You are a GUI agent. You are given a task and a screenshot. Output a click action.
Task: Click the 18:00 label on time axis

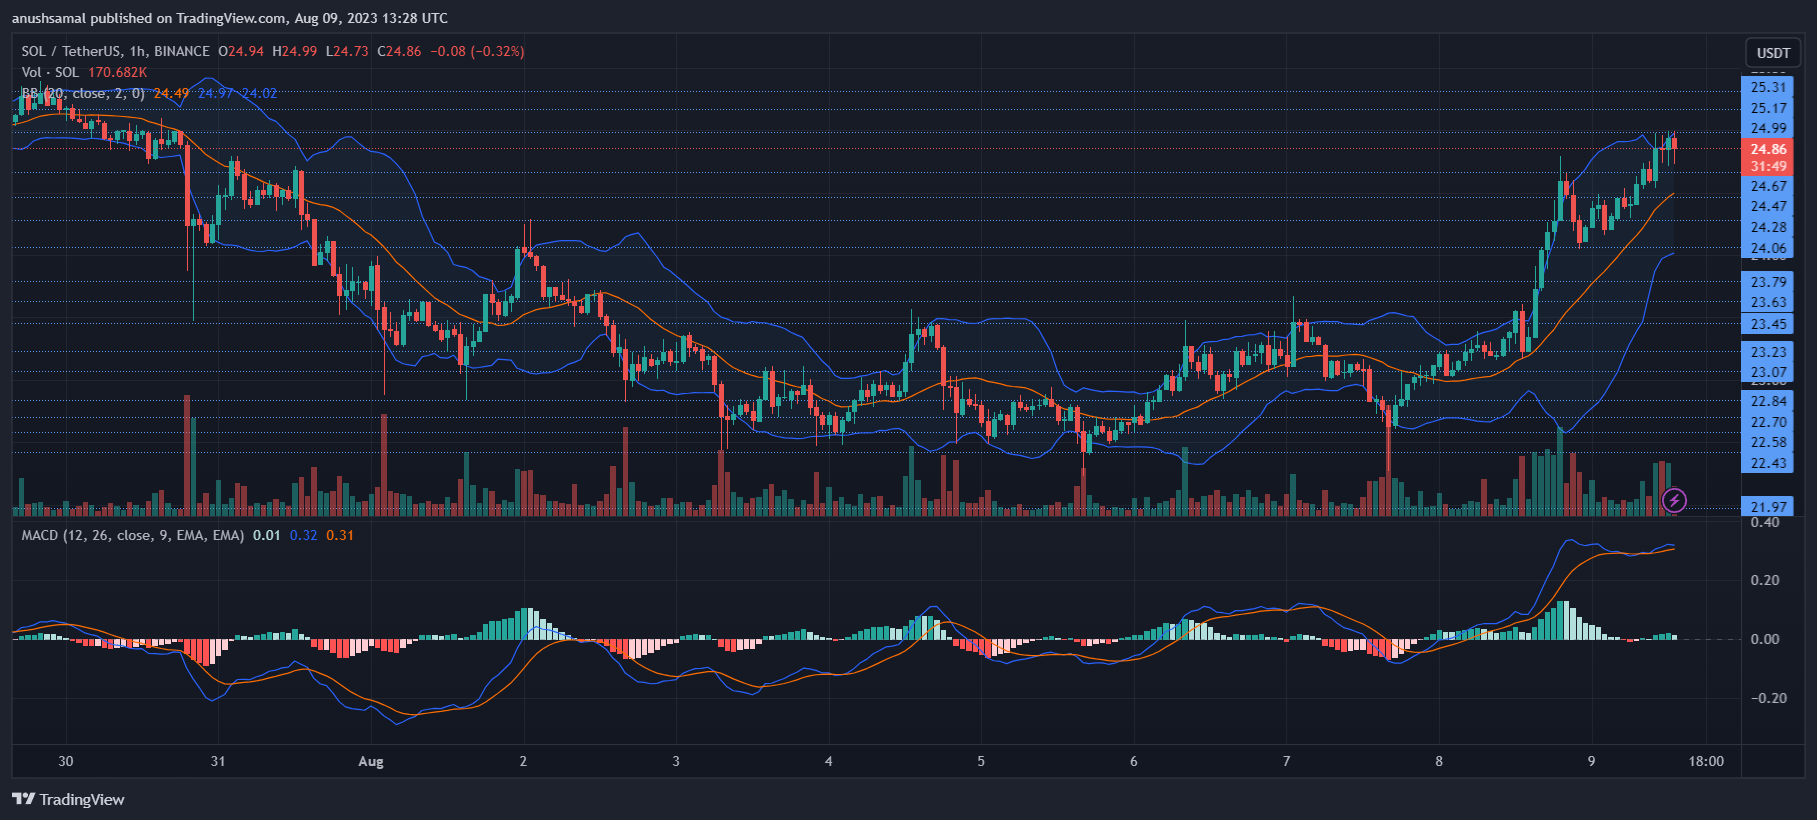(x=1706, y=761)
